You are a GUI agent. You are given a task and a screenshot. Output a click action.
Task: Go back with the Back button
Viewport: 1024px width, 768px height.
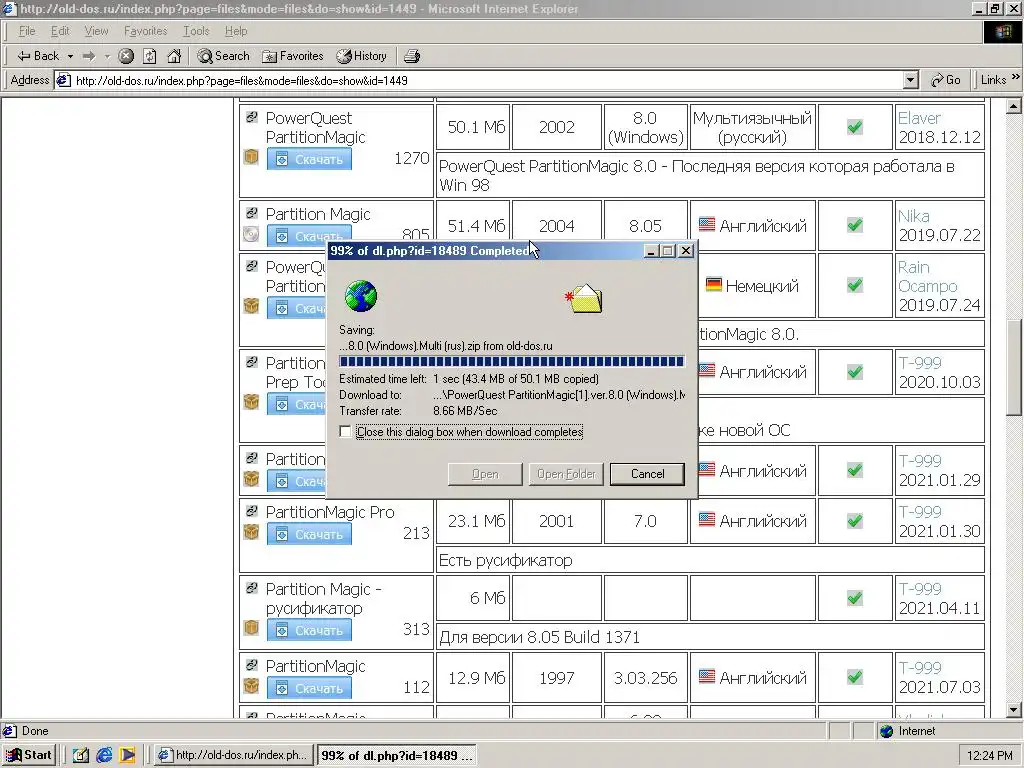pyautogui.click(x=37, y=56)
